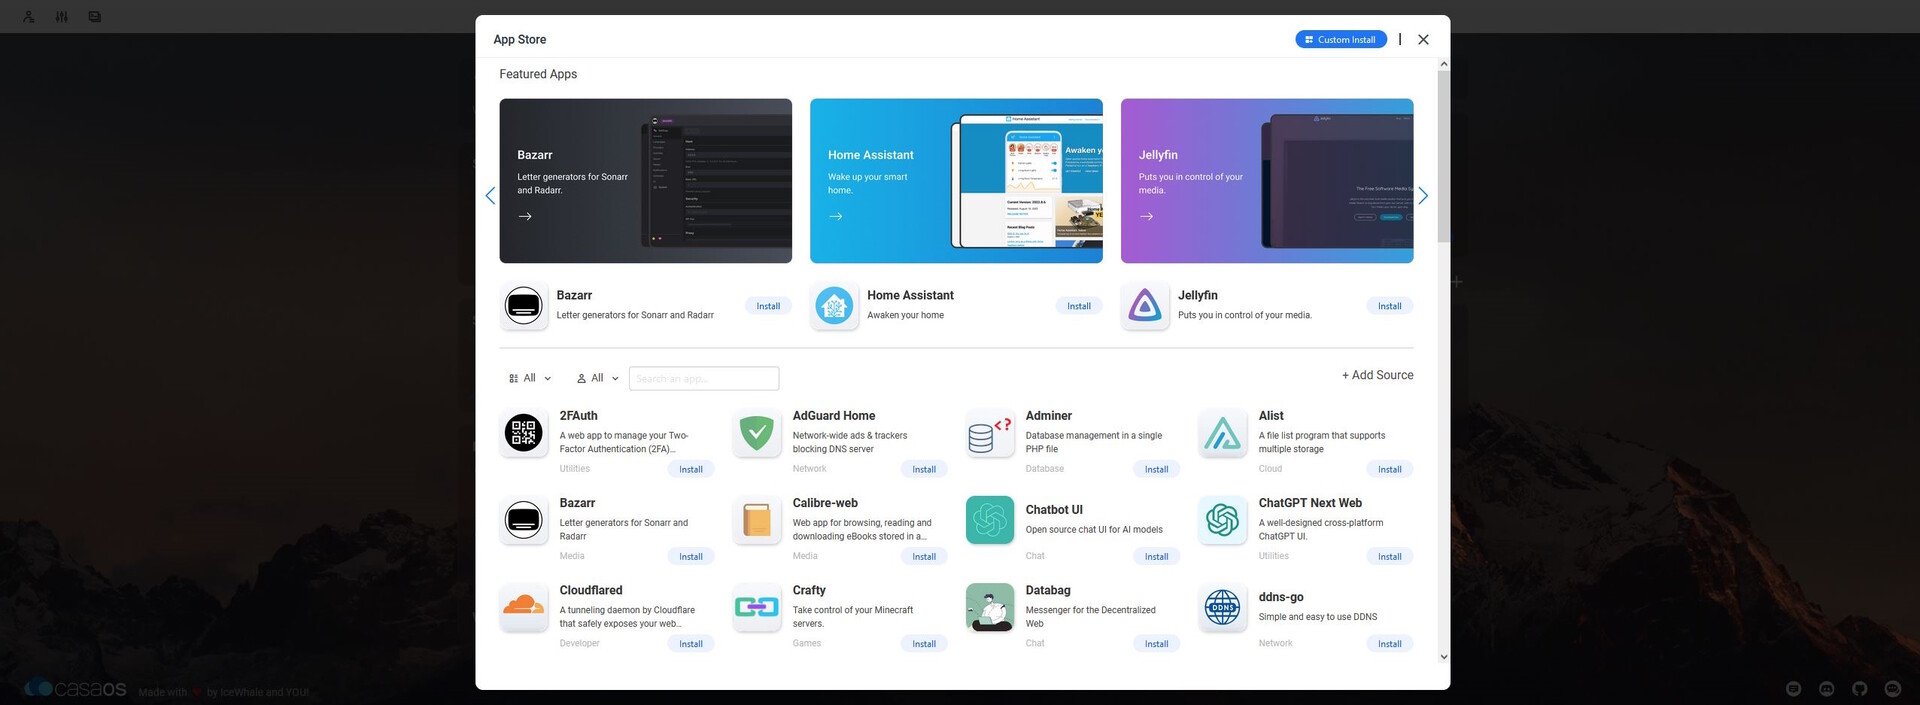Focus the Search an app field
Screen dimensions: 1920x705
(704, 379)
